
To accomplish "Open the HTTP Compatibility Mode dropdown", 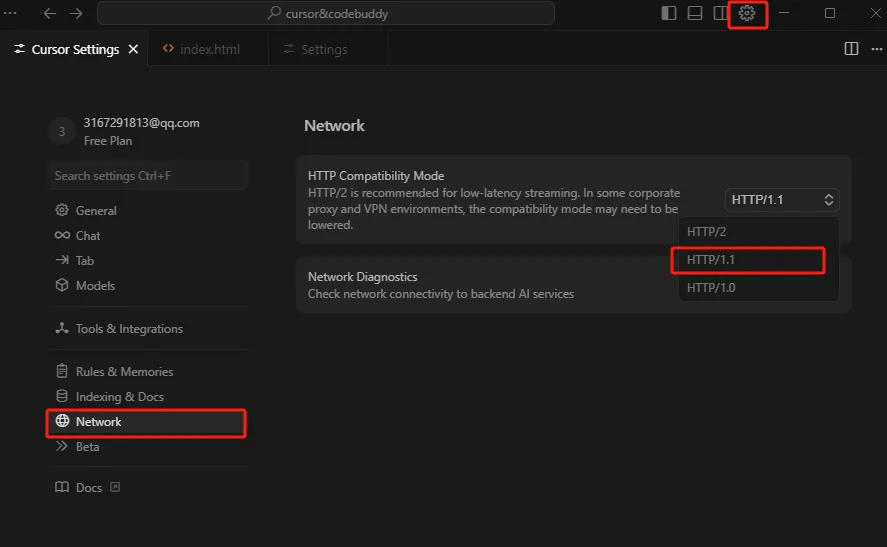I will [782, 200].
